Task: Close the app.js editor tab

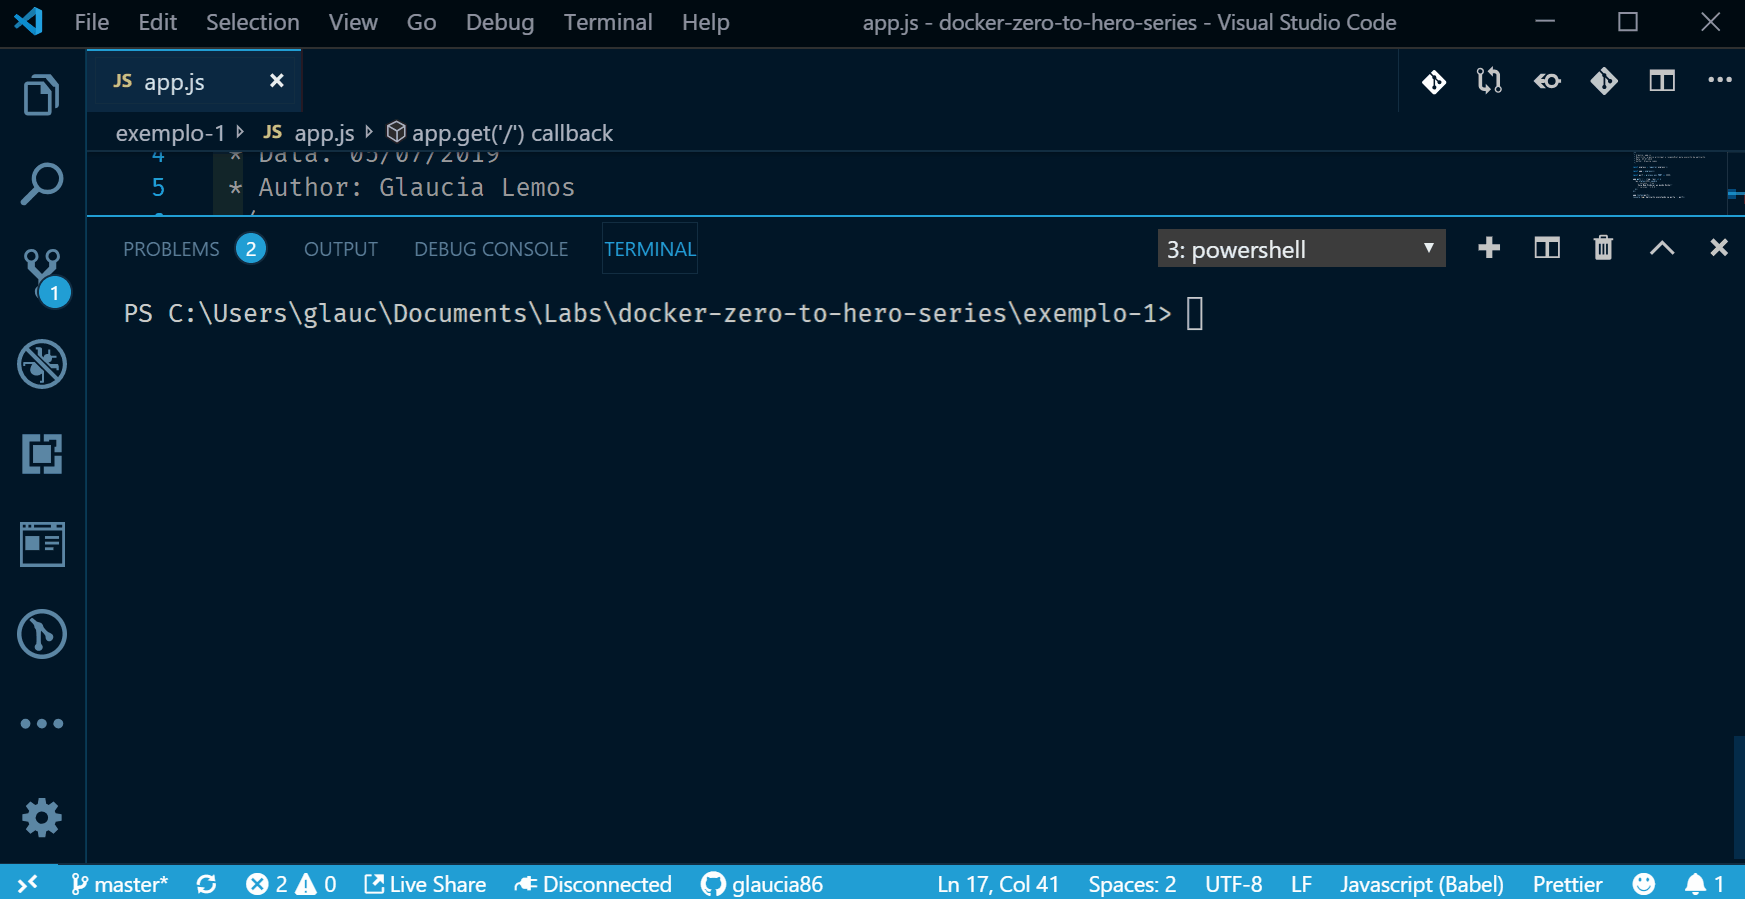Action: tap(277, 81)
